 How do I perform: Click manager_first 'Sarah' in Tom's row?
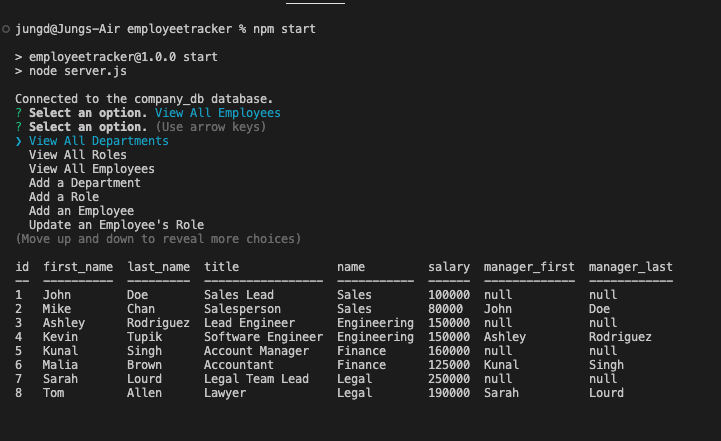[x=501, y=393]
